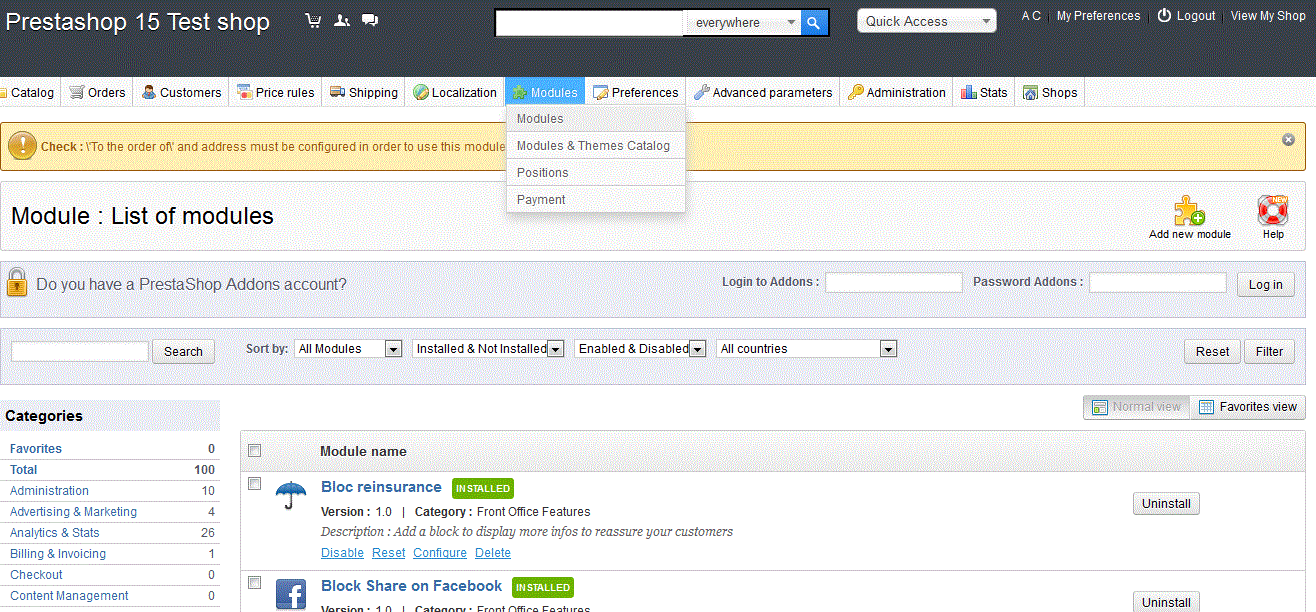1316x612 pixels.
Task: Select Positions from the Modules submenu
Action: coord(543,173)
